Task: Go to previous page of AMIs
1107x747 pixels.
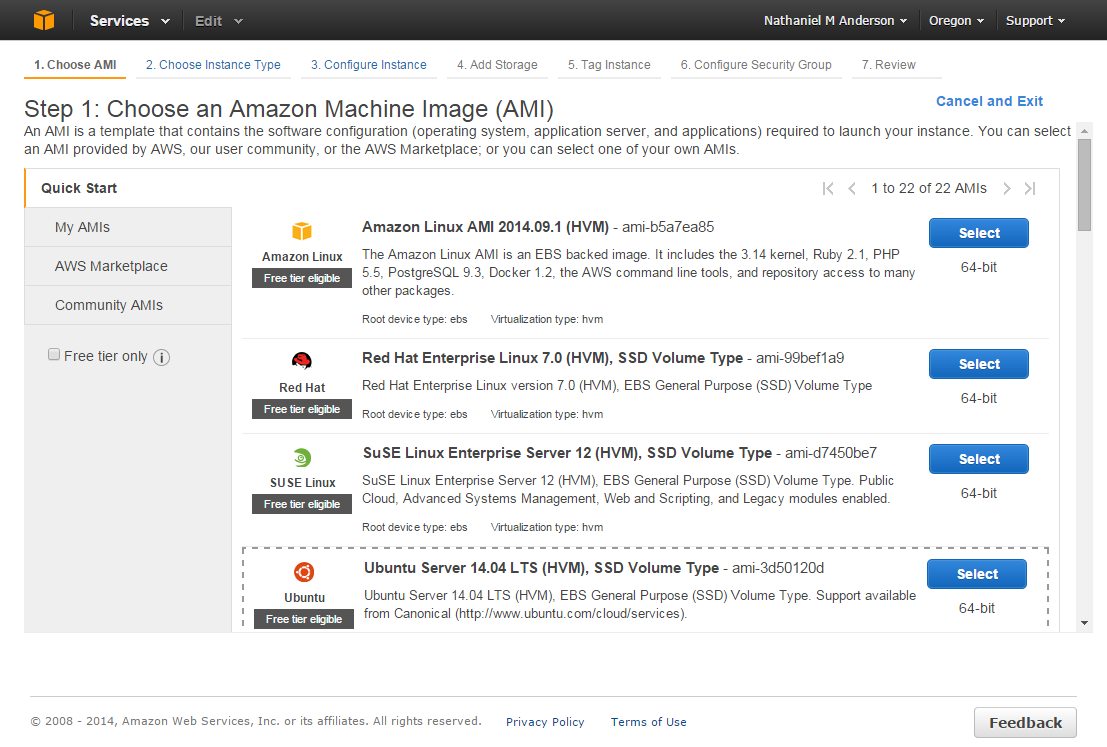Action: [852, 189]
